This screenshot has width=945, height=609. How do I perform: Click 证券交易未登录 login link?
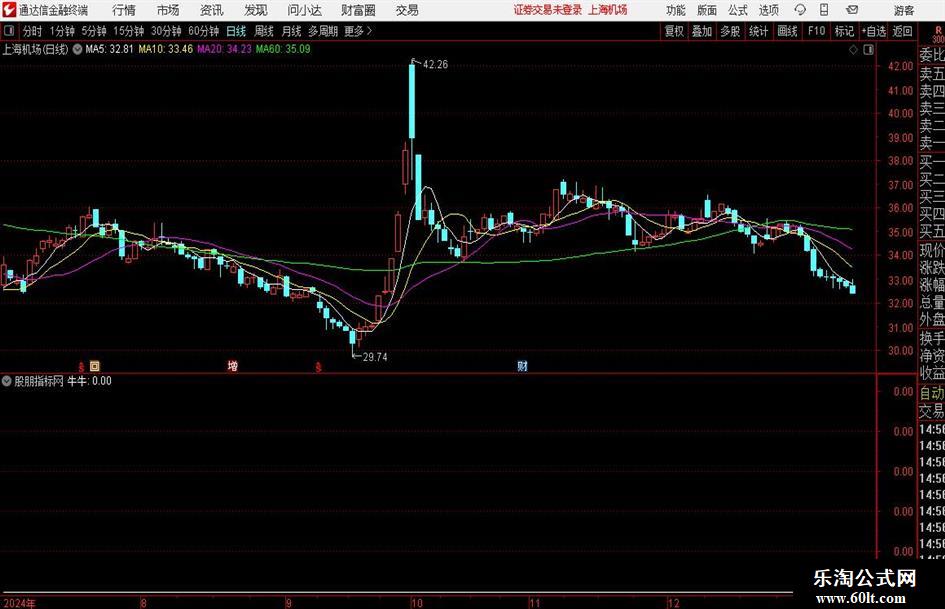point(548,10)
